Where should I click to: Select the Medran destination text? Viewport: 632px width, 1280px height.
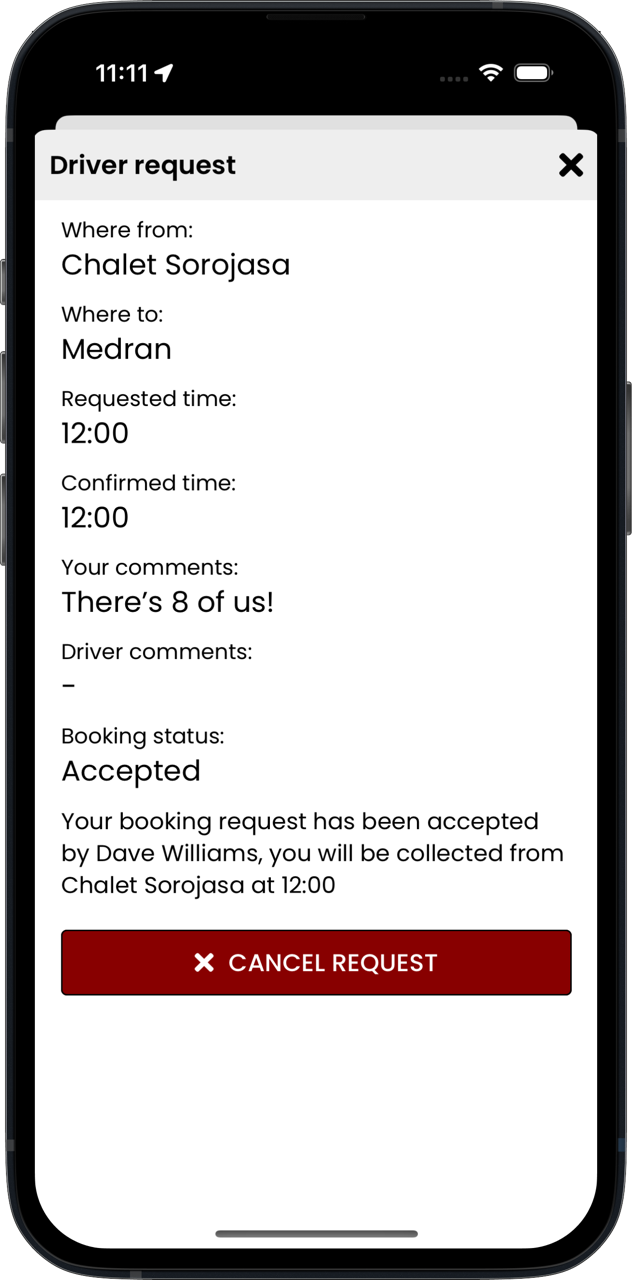click(x=116, y=349)
